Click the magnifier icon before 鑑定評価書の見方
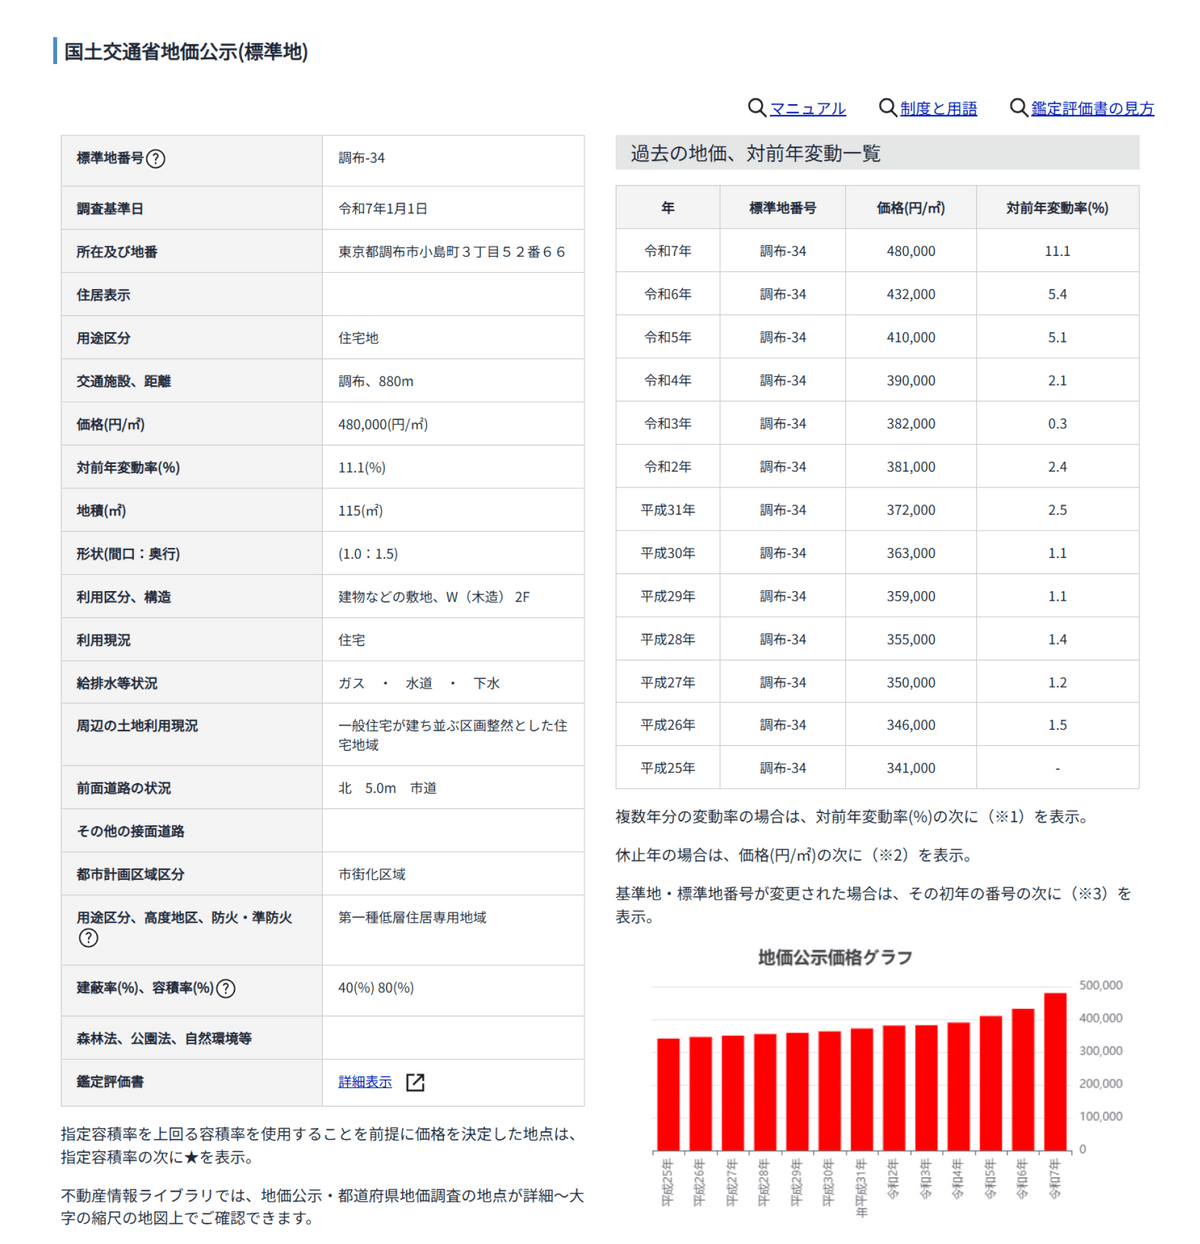Image resolution: width=1200 pixels, height=1244 pixels. [1018, 107]
